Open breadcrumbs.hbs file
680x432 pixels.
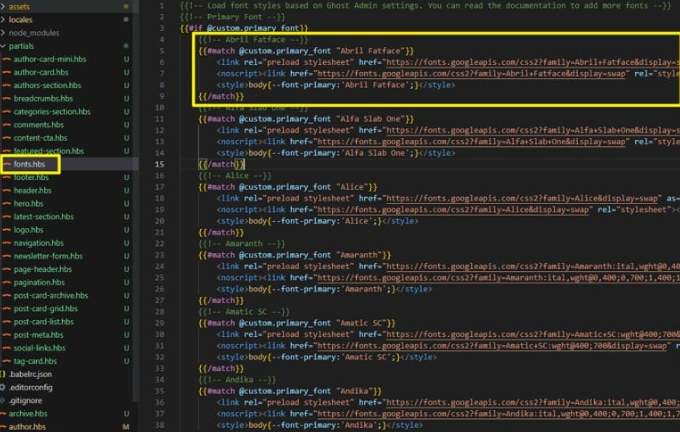(x=43, y=98)
